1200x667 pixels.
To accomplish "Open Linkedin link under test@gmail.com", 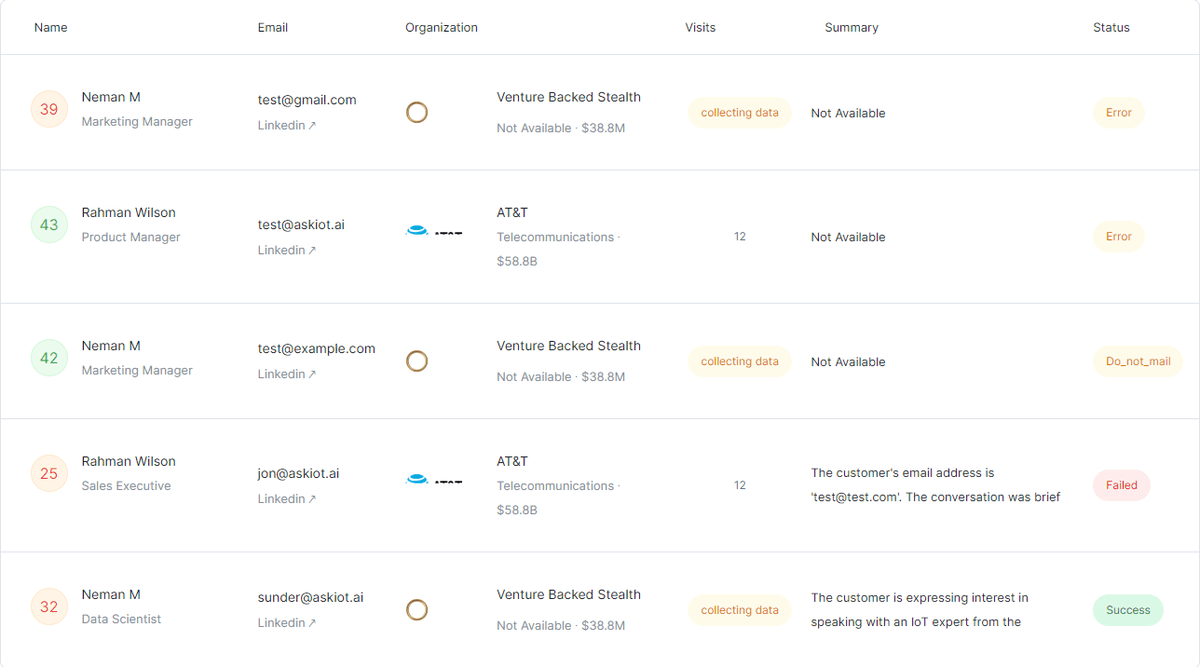I will point(286,125).
